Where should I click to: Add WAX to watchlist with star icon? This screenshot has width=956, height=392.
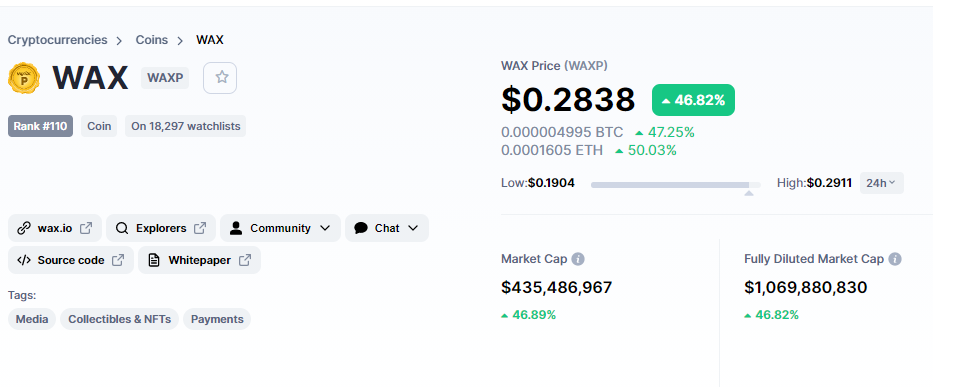click(x=220, y=77)
